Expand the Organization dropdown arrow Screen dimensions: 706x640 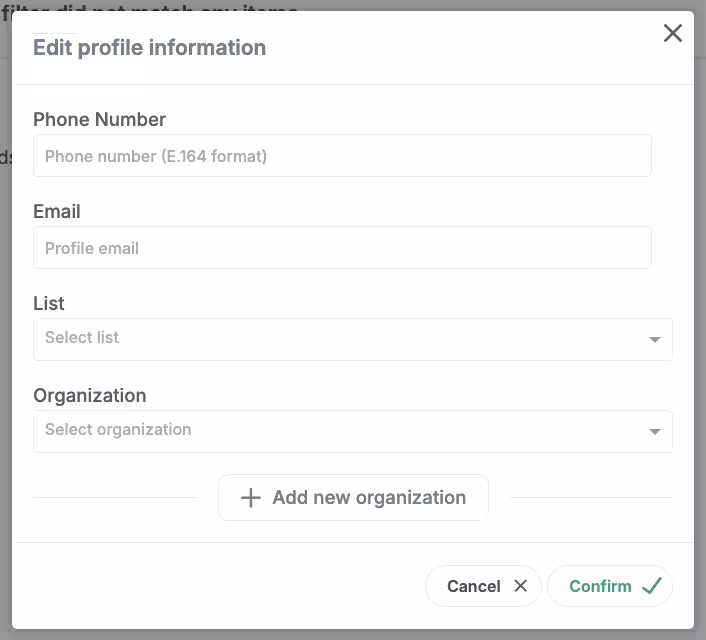click(x=655, y=431)
